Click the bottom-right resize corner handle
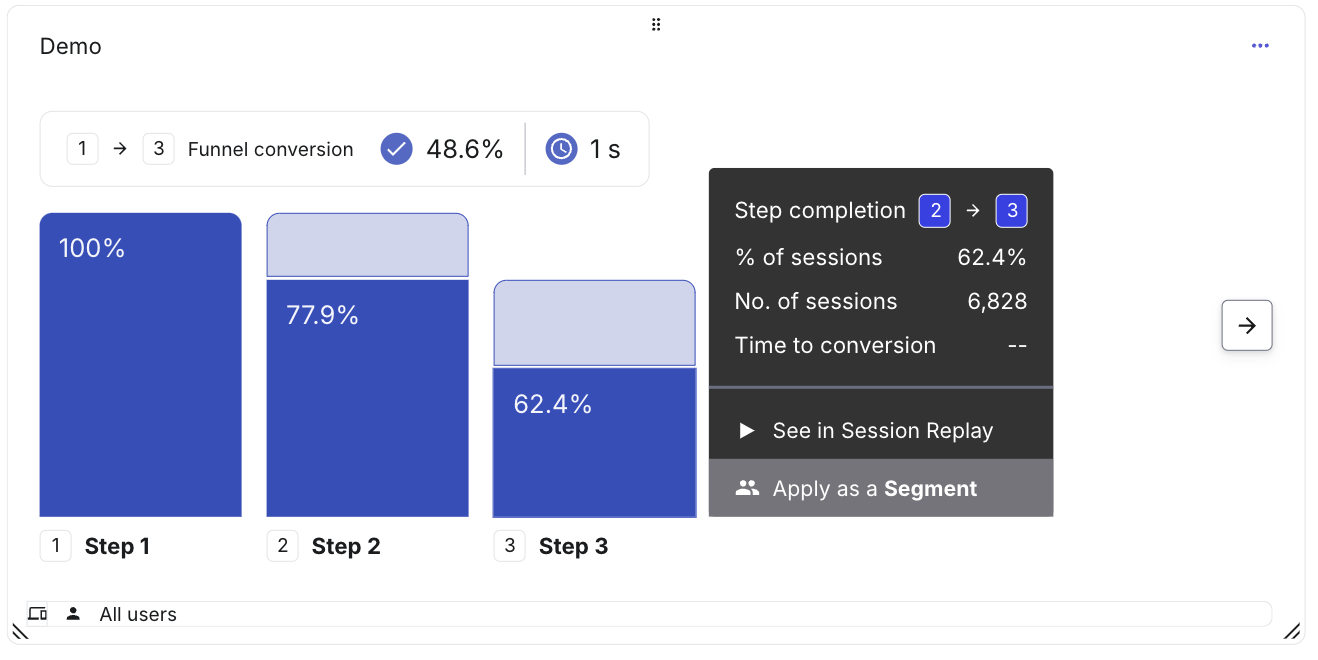This screenshot has height=660, width=1318. point(1292,631)
